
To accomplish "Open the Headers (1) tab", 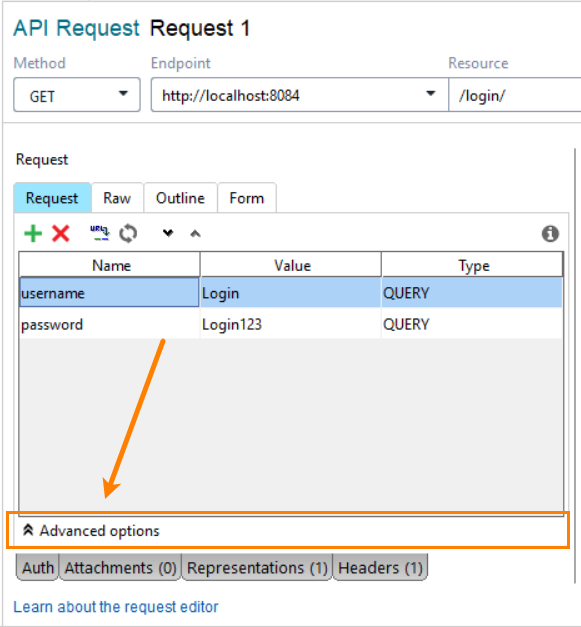I will [x=380, y=567].
